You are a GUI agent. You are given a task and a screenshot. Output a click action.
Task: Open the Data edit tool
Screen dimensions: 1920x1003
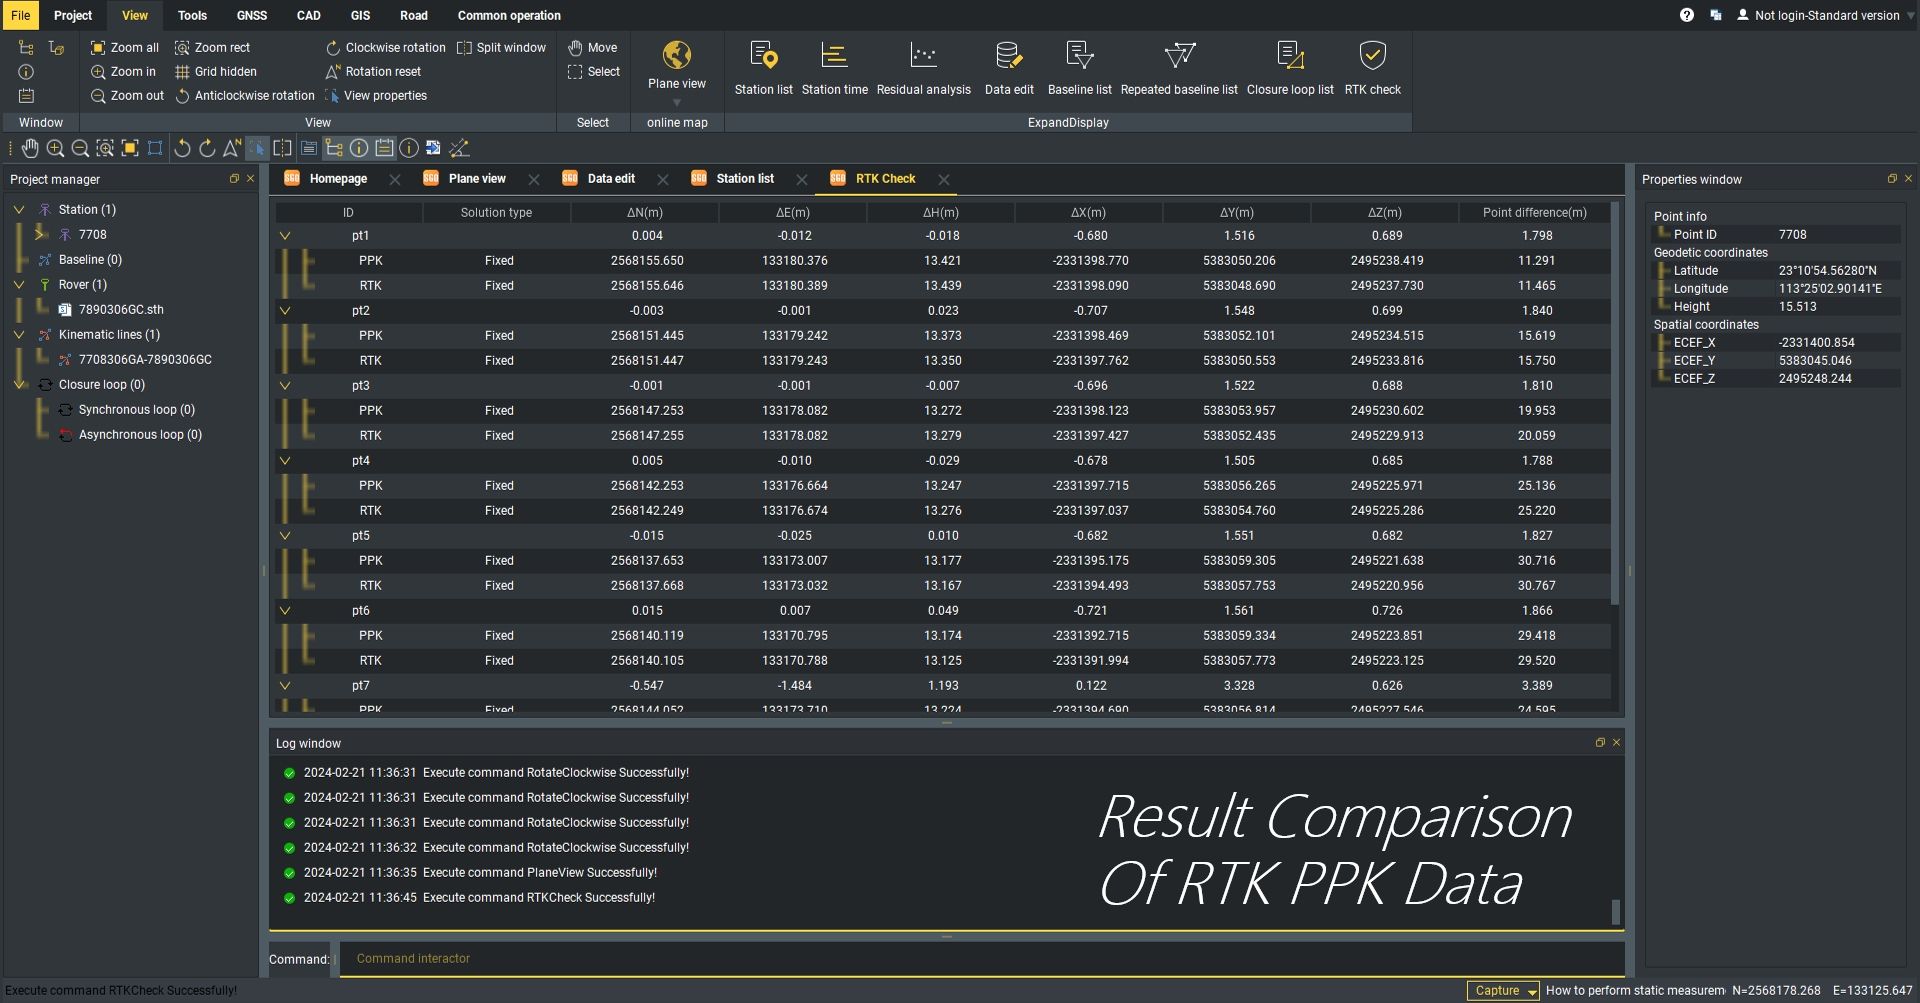coord(1008,68)
